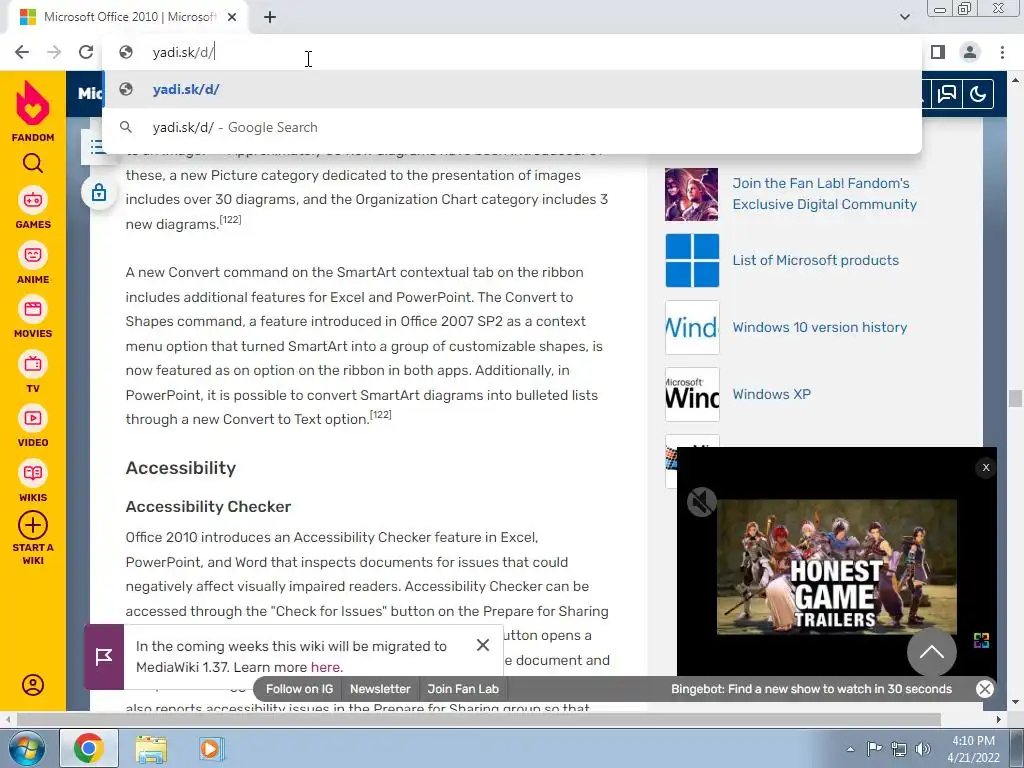Click Follow on IG button

[x=299, y=689]
